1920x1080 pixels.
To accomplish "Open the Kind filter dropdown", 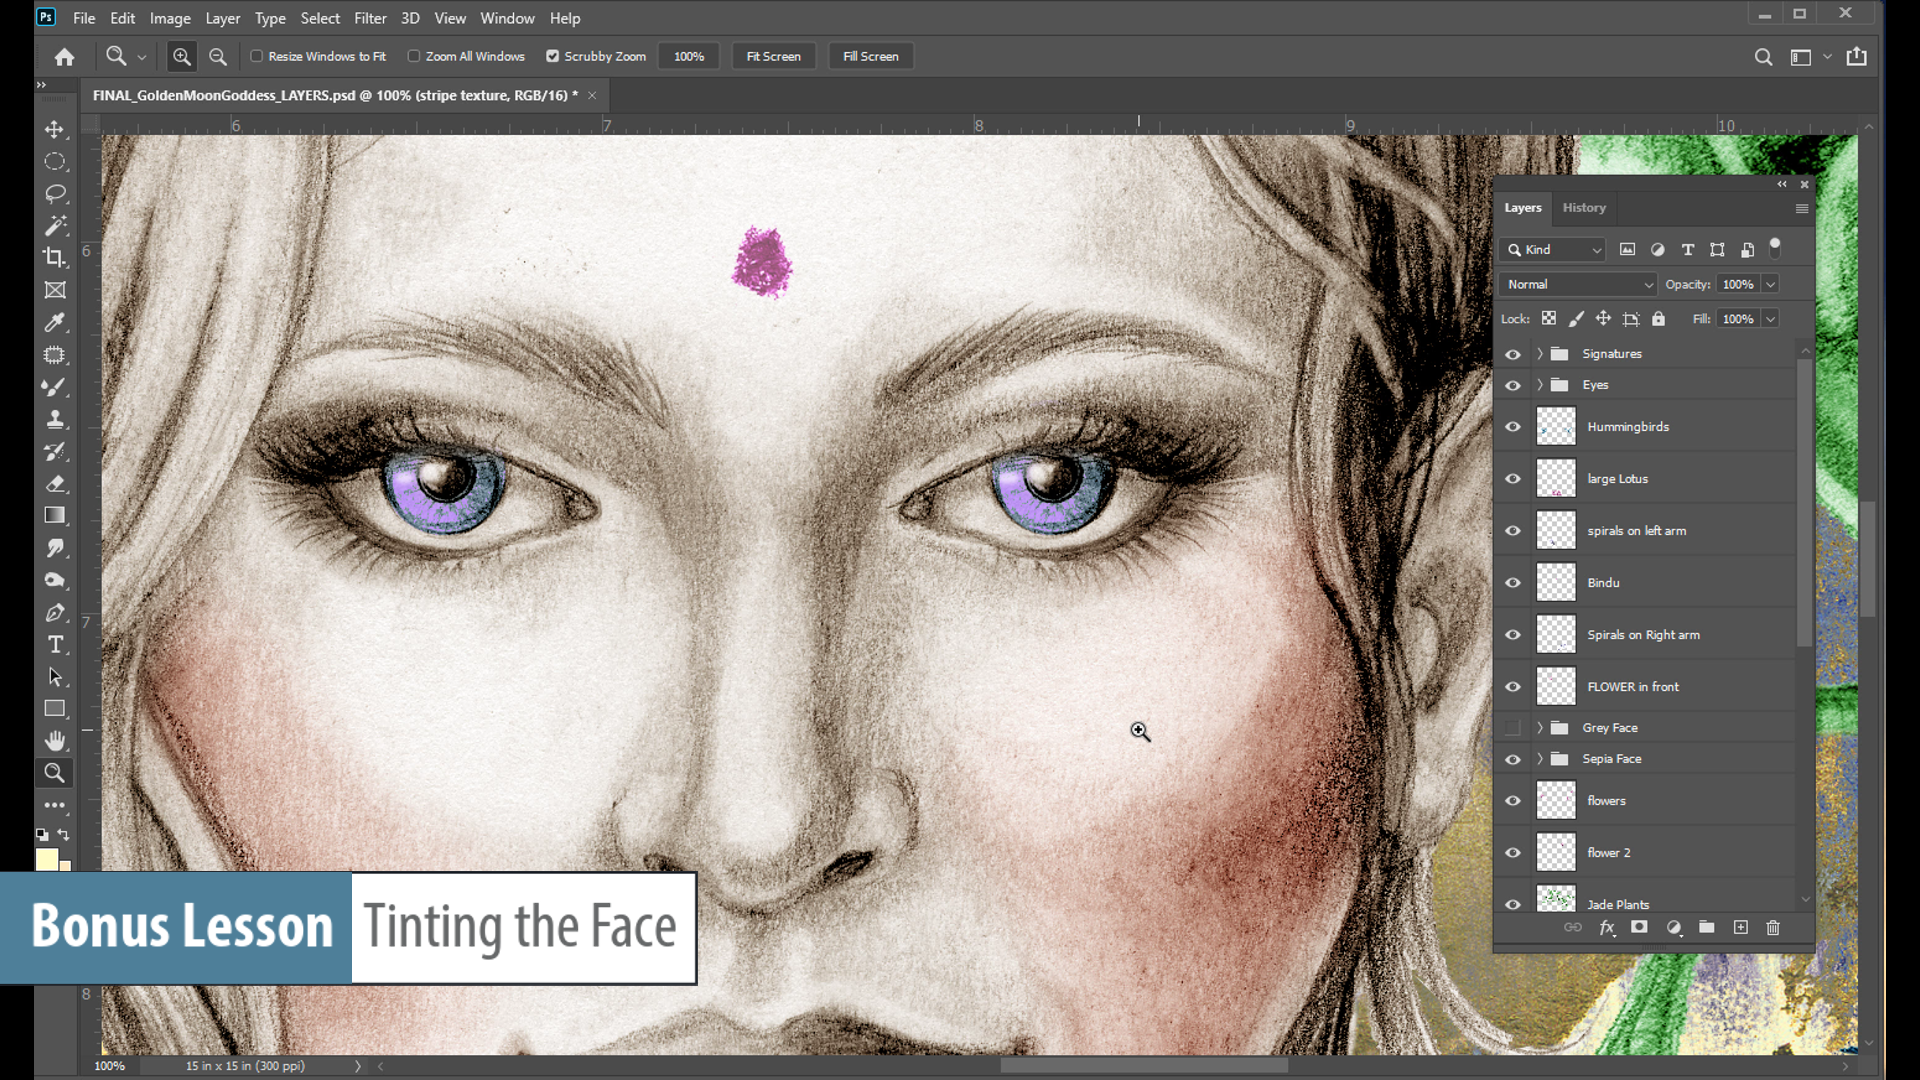I will [x=1553, y=250].
